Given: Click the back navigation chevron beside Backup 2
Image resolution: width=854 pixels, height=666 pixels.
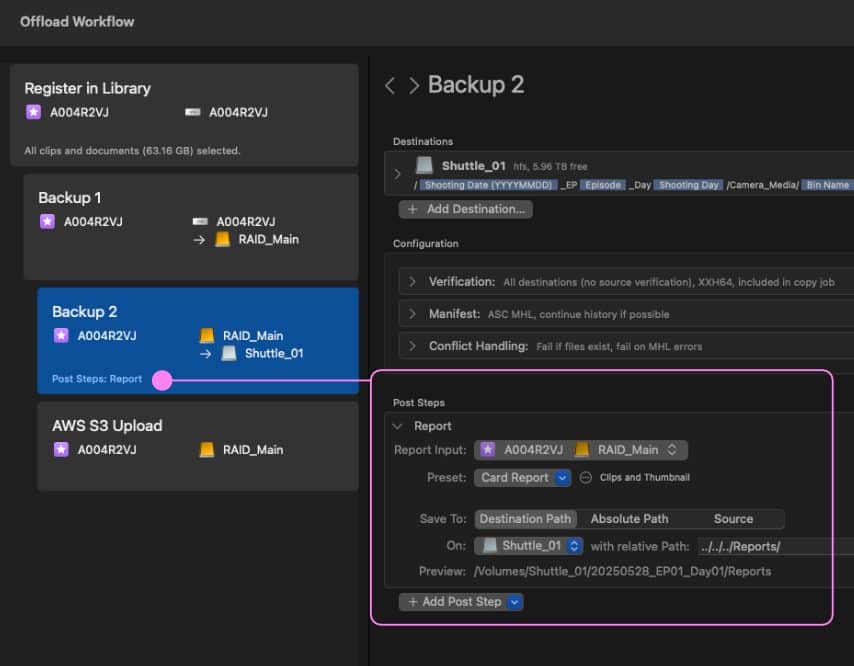Looking at the screenshot, I should pyautogui.click(x=390, y=86).
